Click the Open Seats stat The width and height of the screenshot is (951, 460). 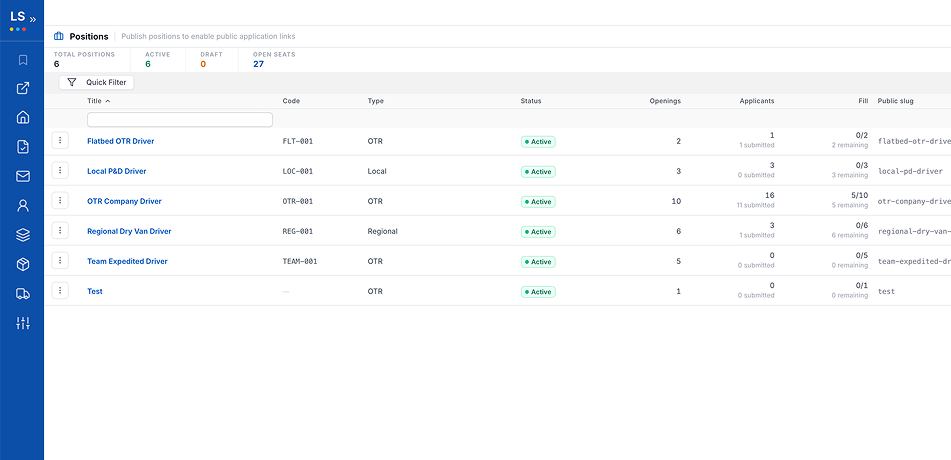click(274, 59)
